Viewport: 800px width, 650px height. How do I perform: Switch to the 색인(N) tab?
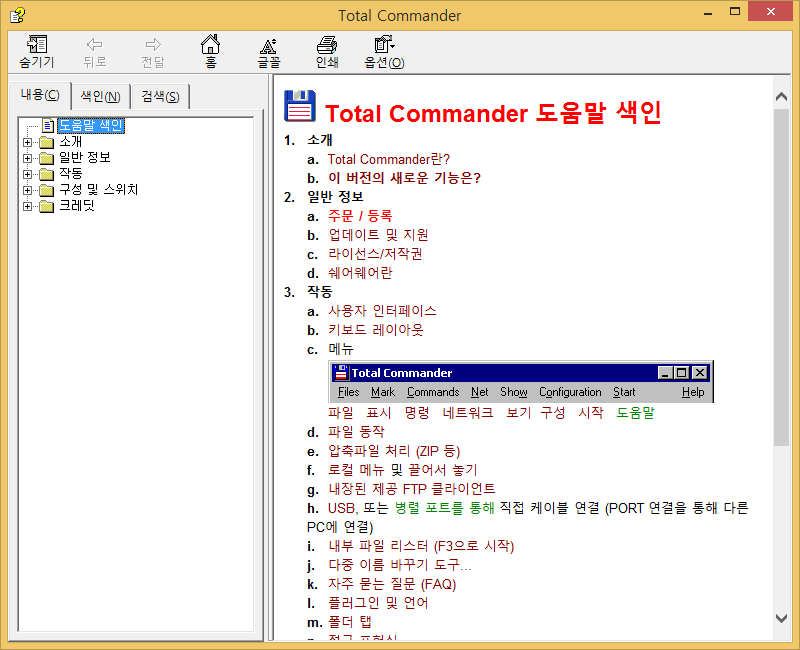coord(101,96)
